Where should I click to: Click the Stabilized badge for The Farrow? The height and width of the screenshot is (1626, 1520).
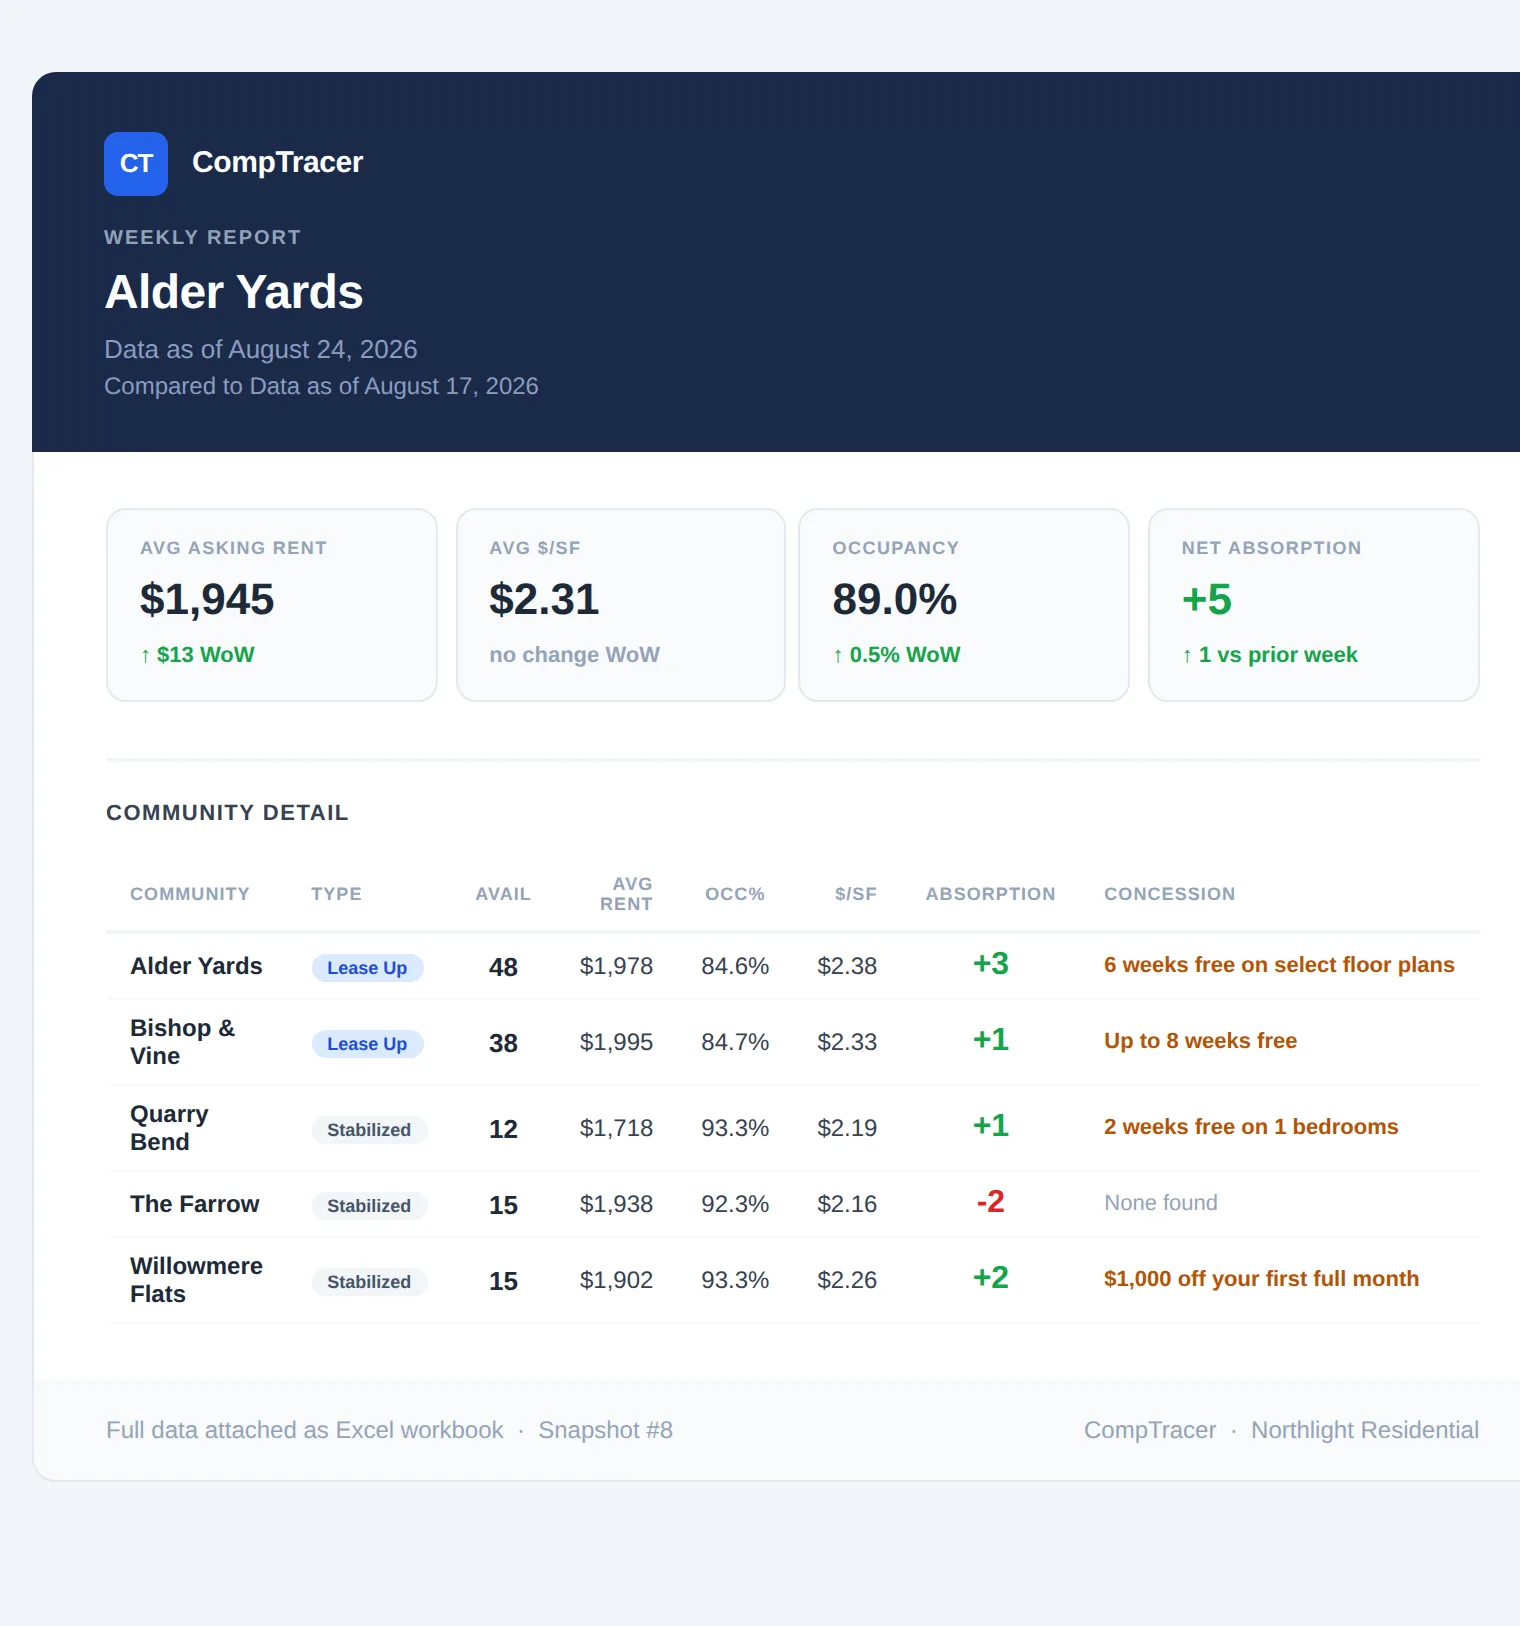pyautogui.click(x=369, y=1206)
